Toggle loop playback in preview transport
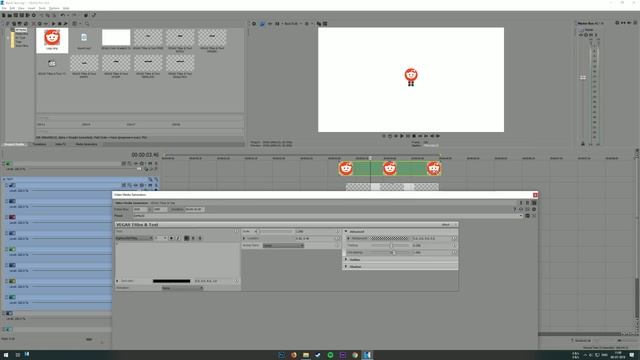640x360 pixels. click(x=390, y=136)
